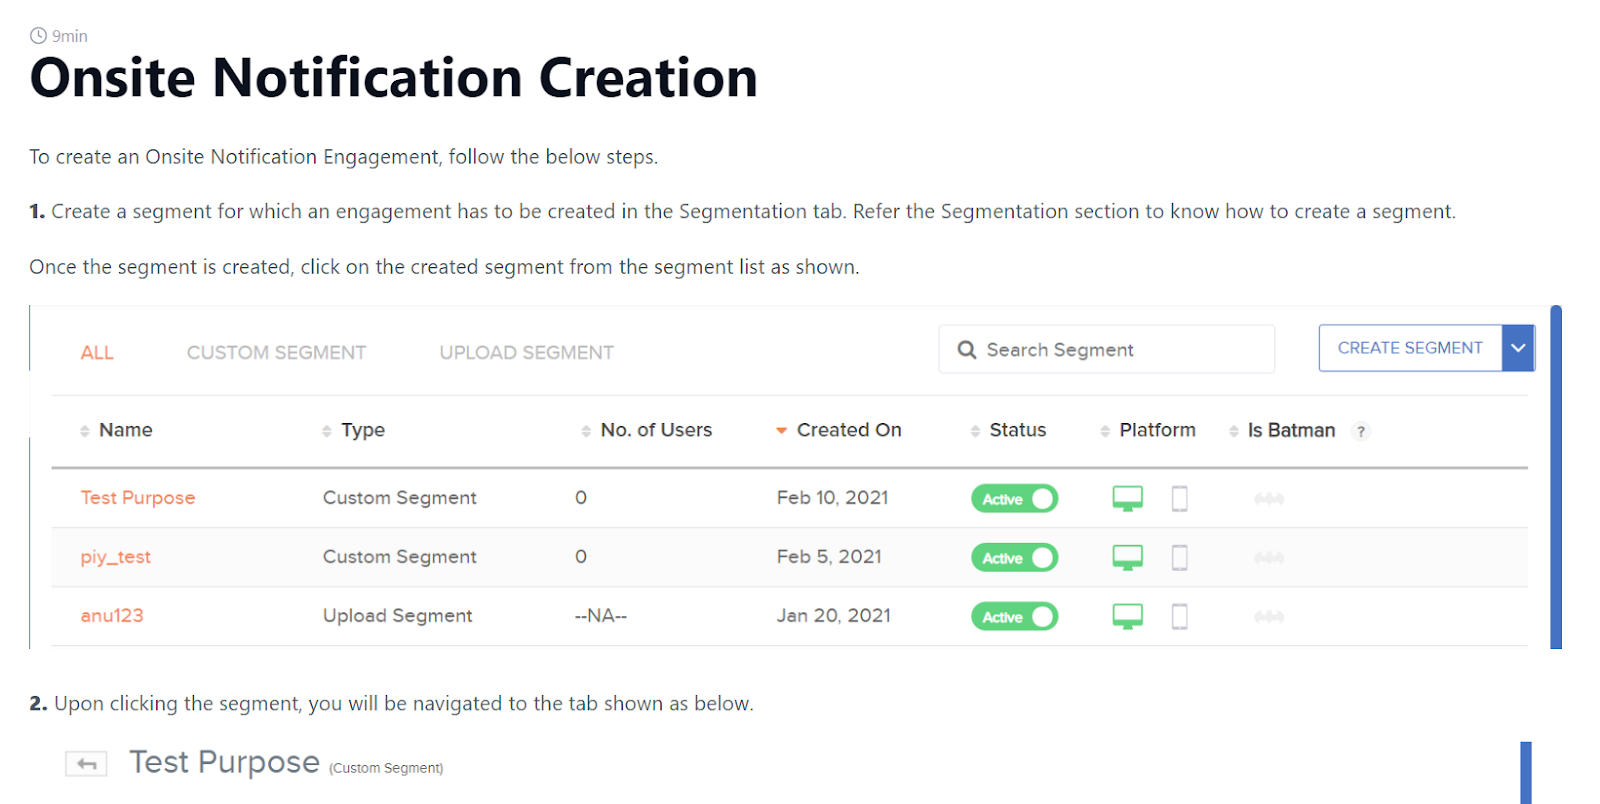Select the desktop icon in anu123 row
The image size is (1600, 804).
pyautogui.click(x=1128, y=616)
